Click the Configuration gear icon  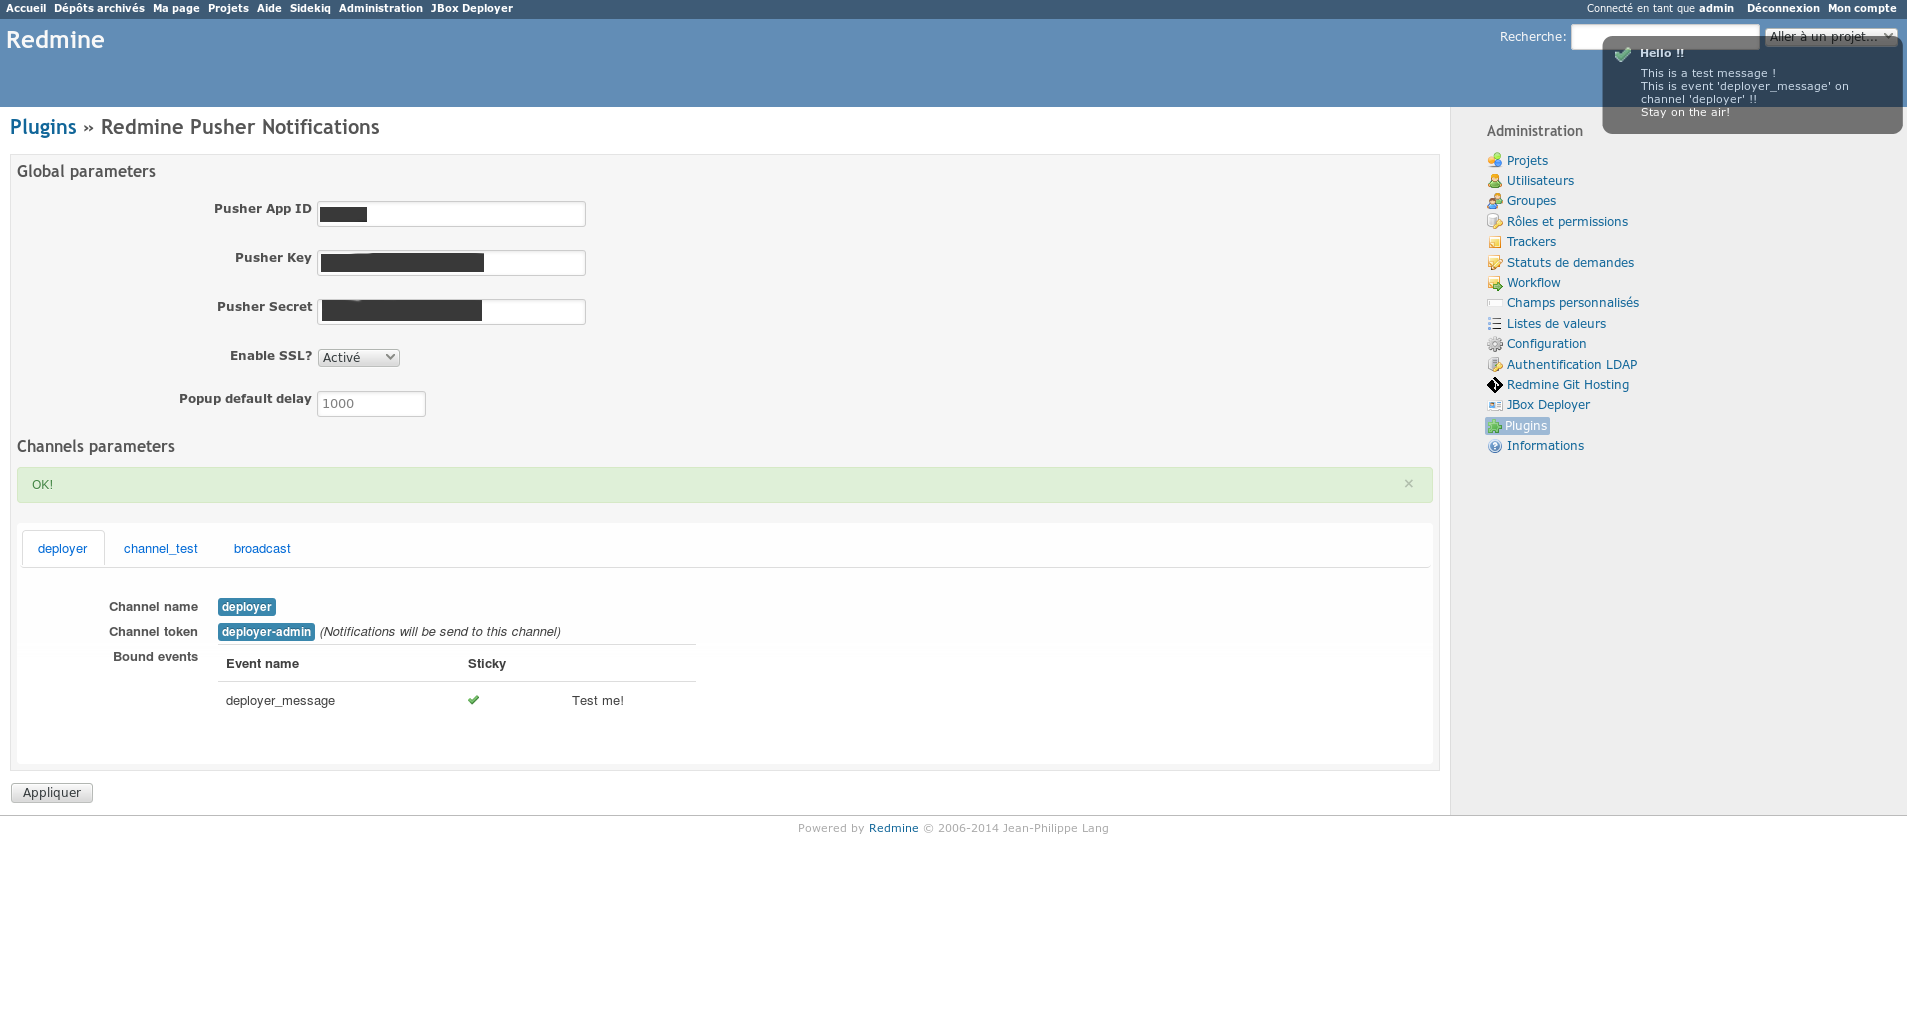[1494, 344]
